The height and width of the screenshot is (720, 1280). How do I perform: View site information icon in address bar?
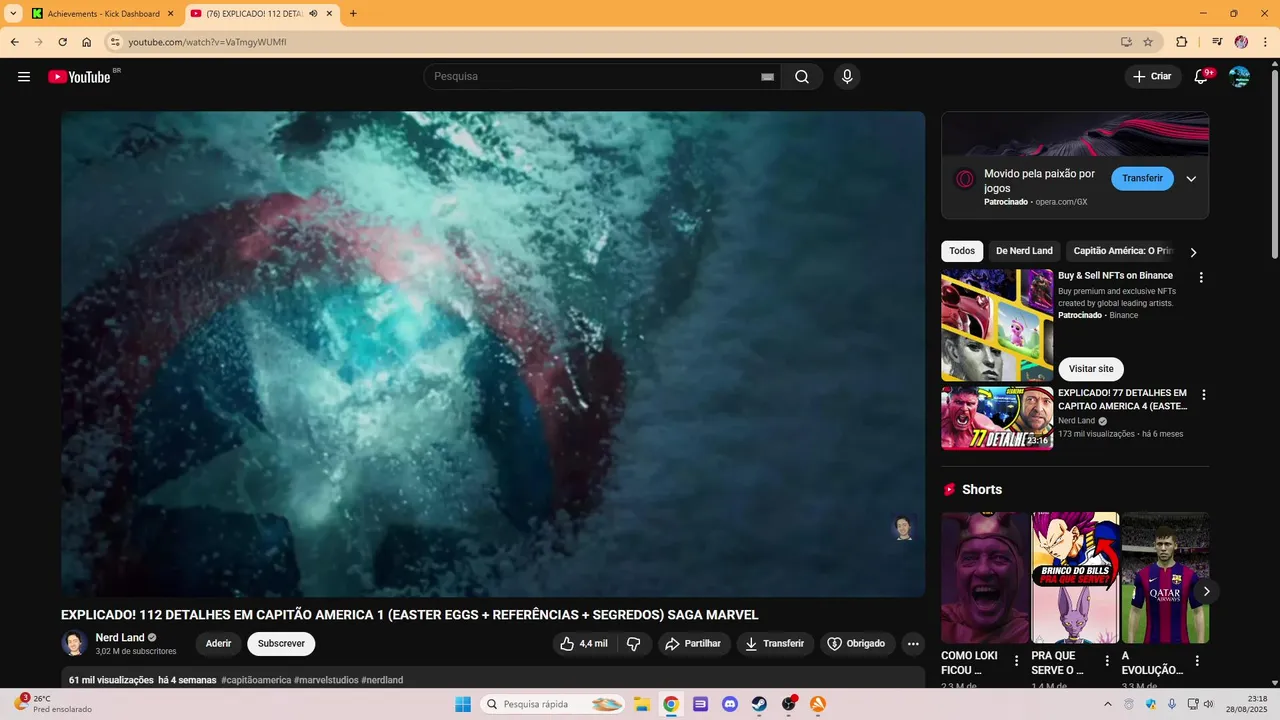[115, 42]
